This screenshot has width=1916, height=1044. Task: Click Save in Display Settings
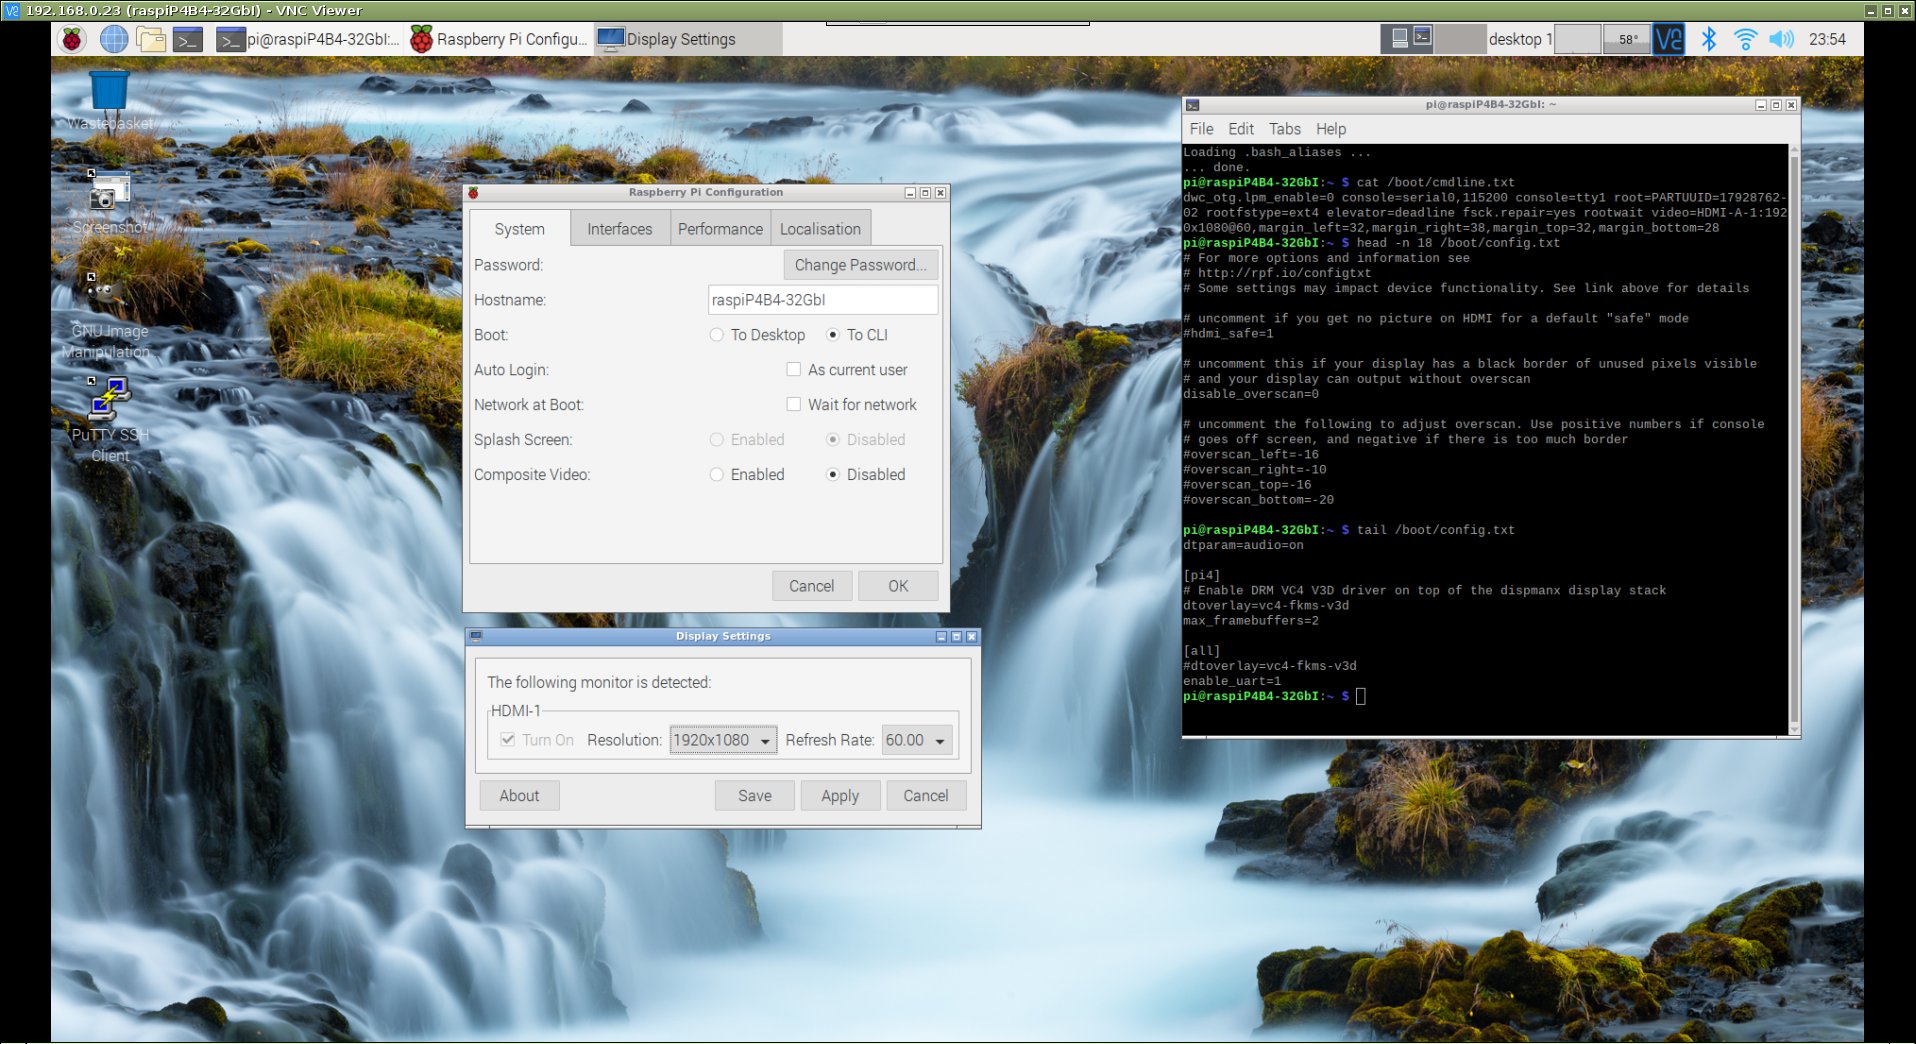(755, 796)
